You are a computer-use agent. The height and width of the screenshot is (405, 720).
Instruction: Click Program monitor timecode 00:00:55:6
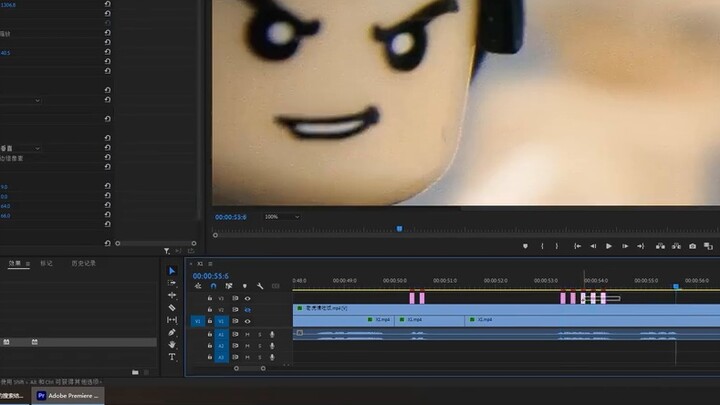(x=231, y=217)
